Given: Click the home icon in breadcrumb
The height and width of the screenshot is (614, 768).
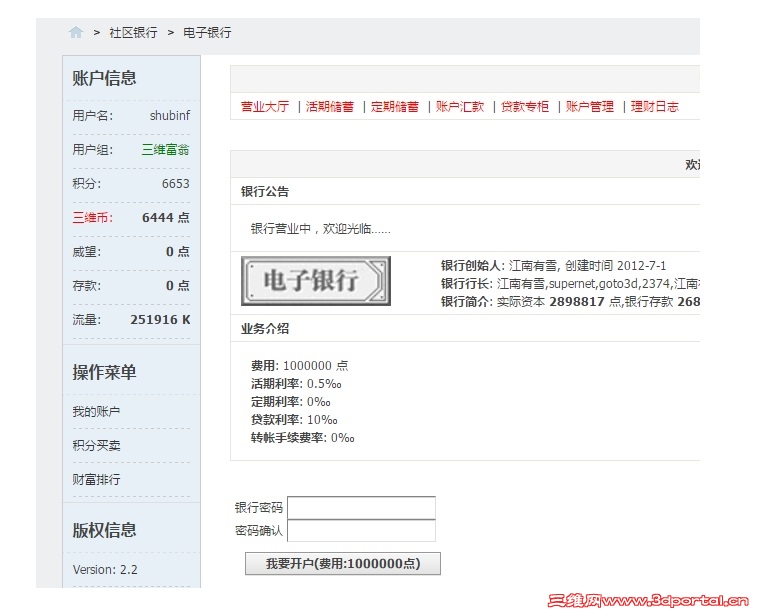Looking at the screenshot, I should 76,33.
